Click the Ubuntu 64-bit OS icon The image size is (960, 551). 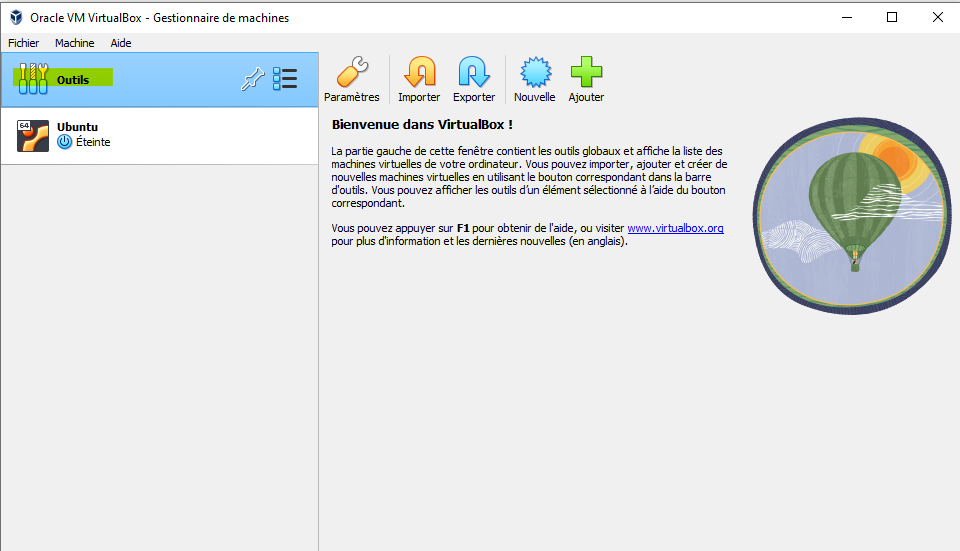click(x=33, y=135)
